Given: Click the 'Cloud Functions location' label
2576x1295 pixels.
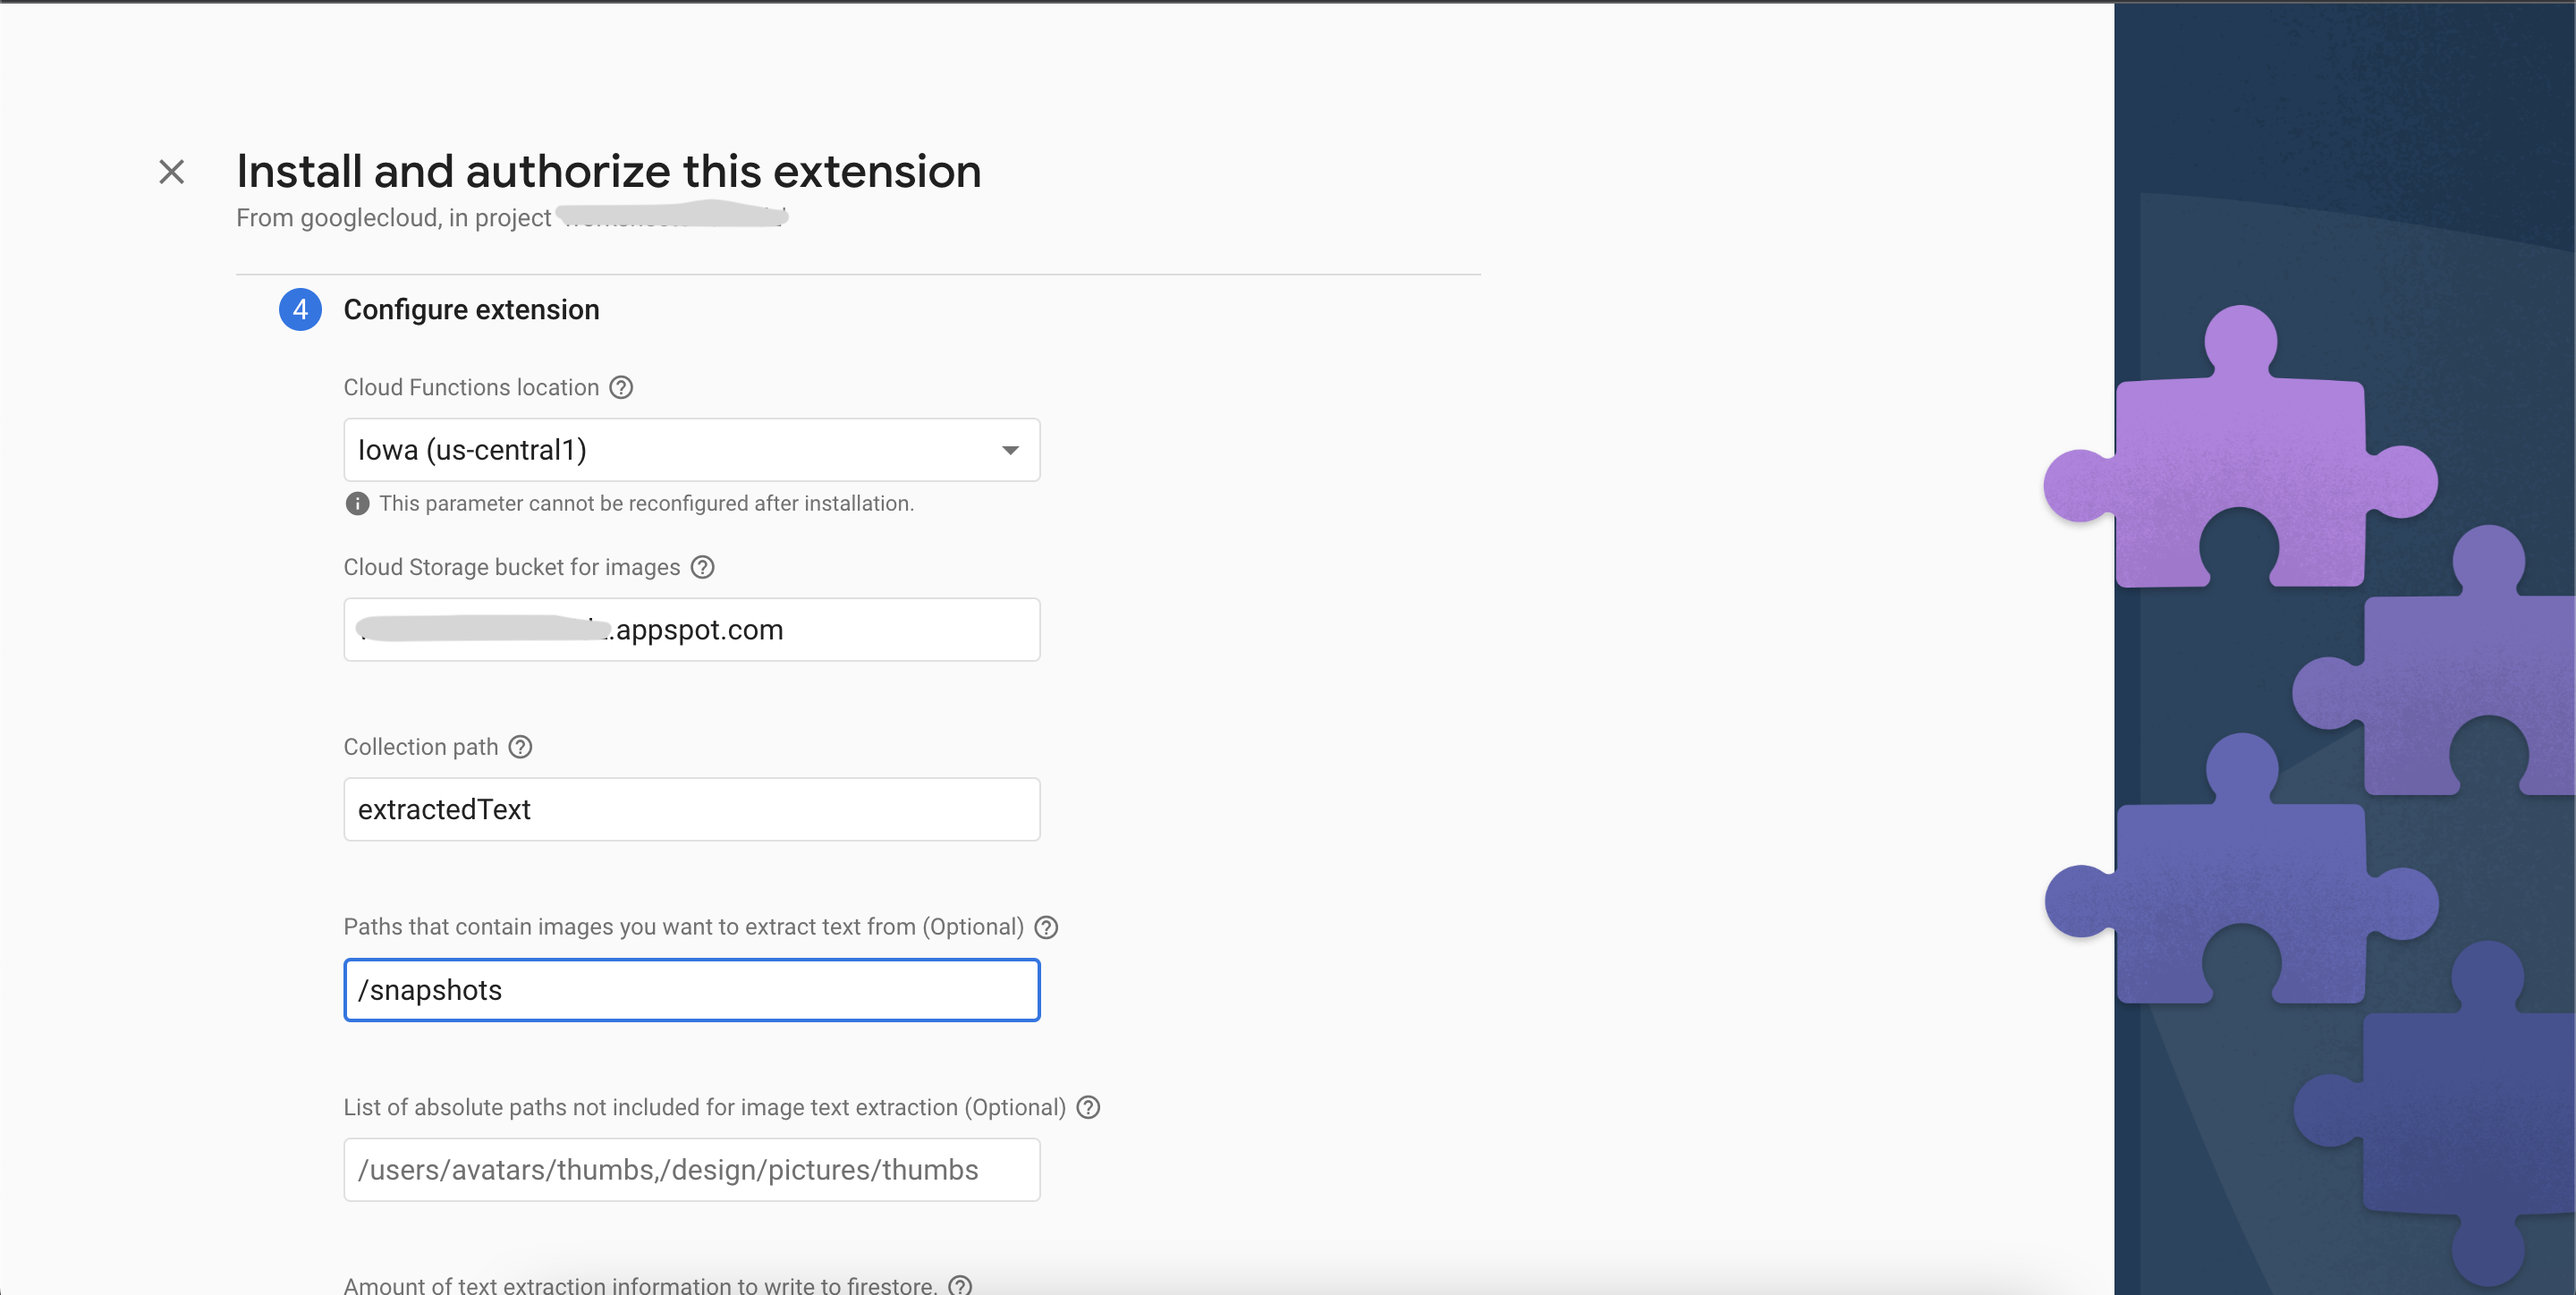Looking at the screenshot, I should click(x=471, y=387).
